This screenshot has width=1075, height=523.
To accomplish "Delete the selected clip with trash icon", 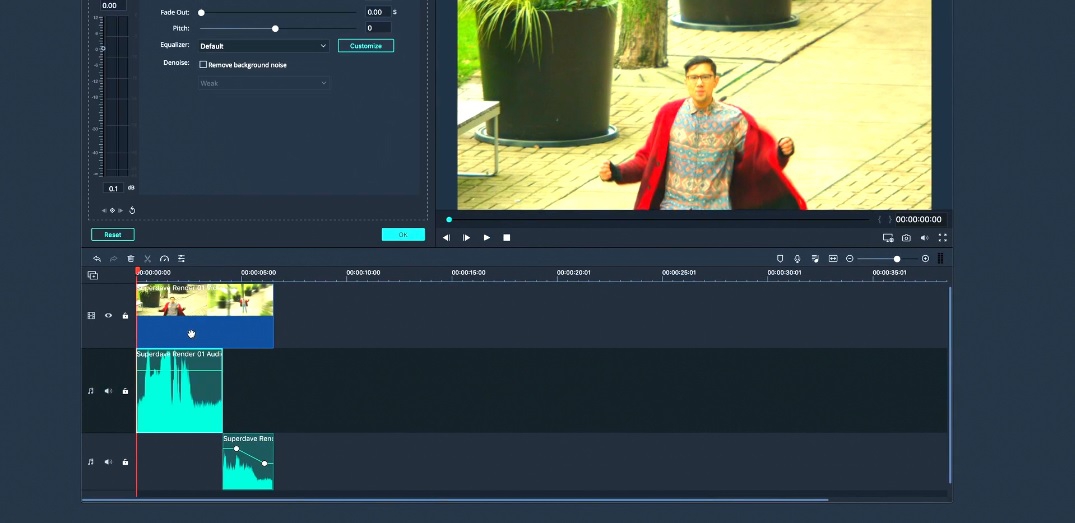I will click(x=130, y=259).
